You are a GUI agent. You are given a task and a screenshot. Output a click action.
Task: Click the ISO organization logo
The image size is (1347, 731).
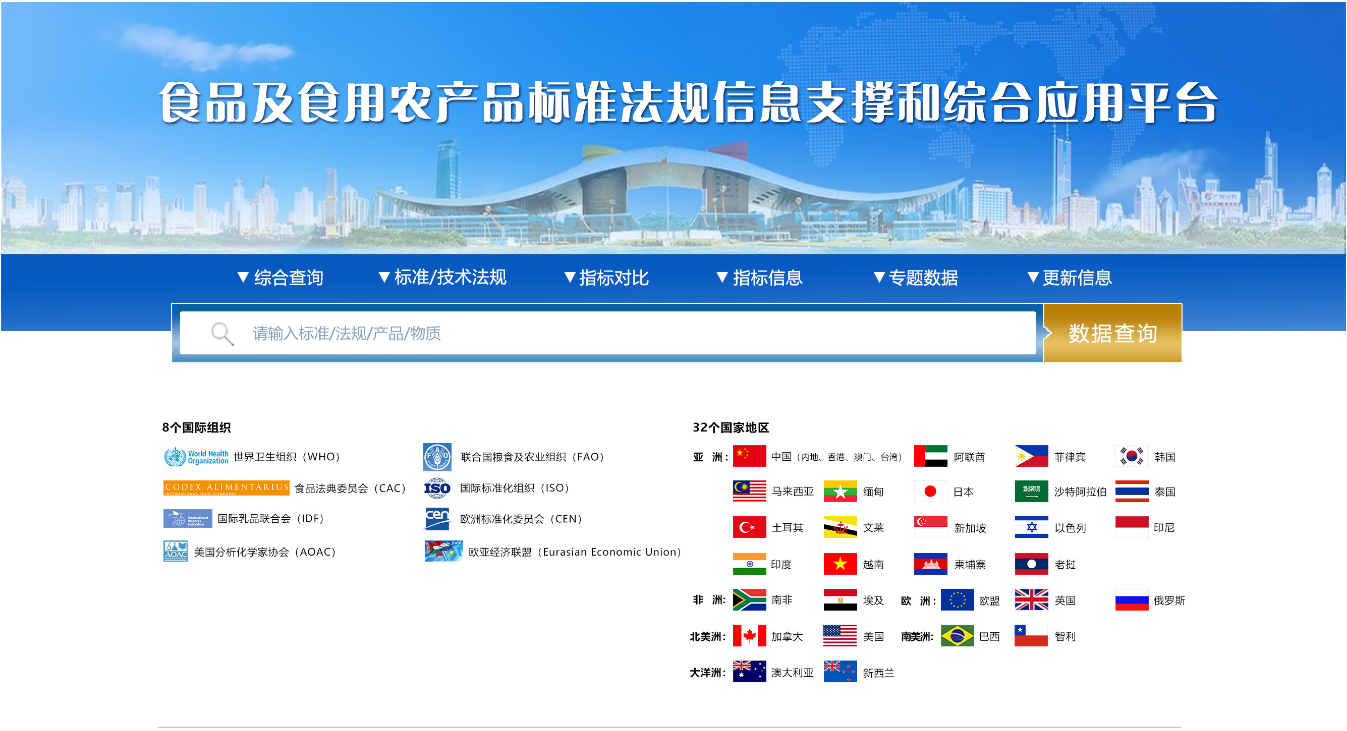[437, 488]
